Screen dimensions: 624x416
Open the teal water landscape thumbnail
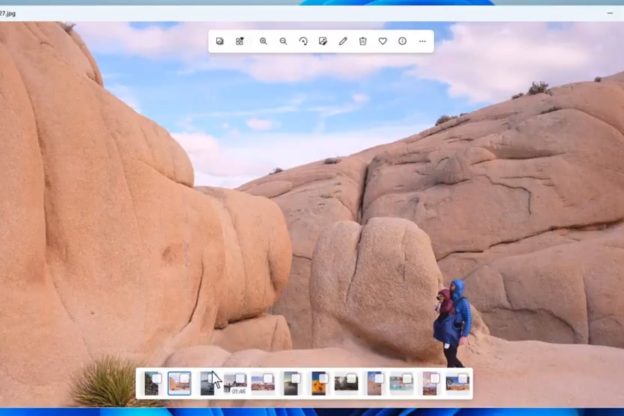(400, 385)
